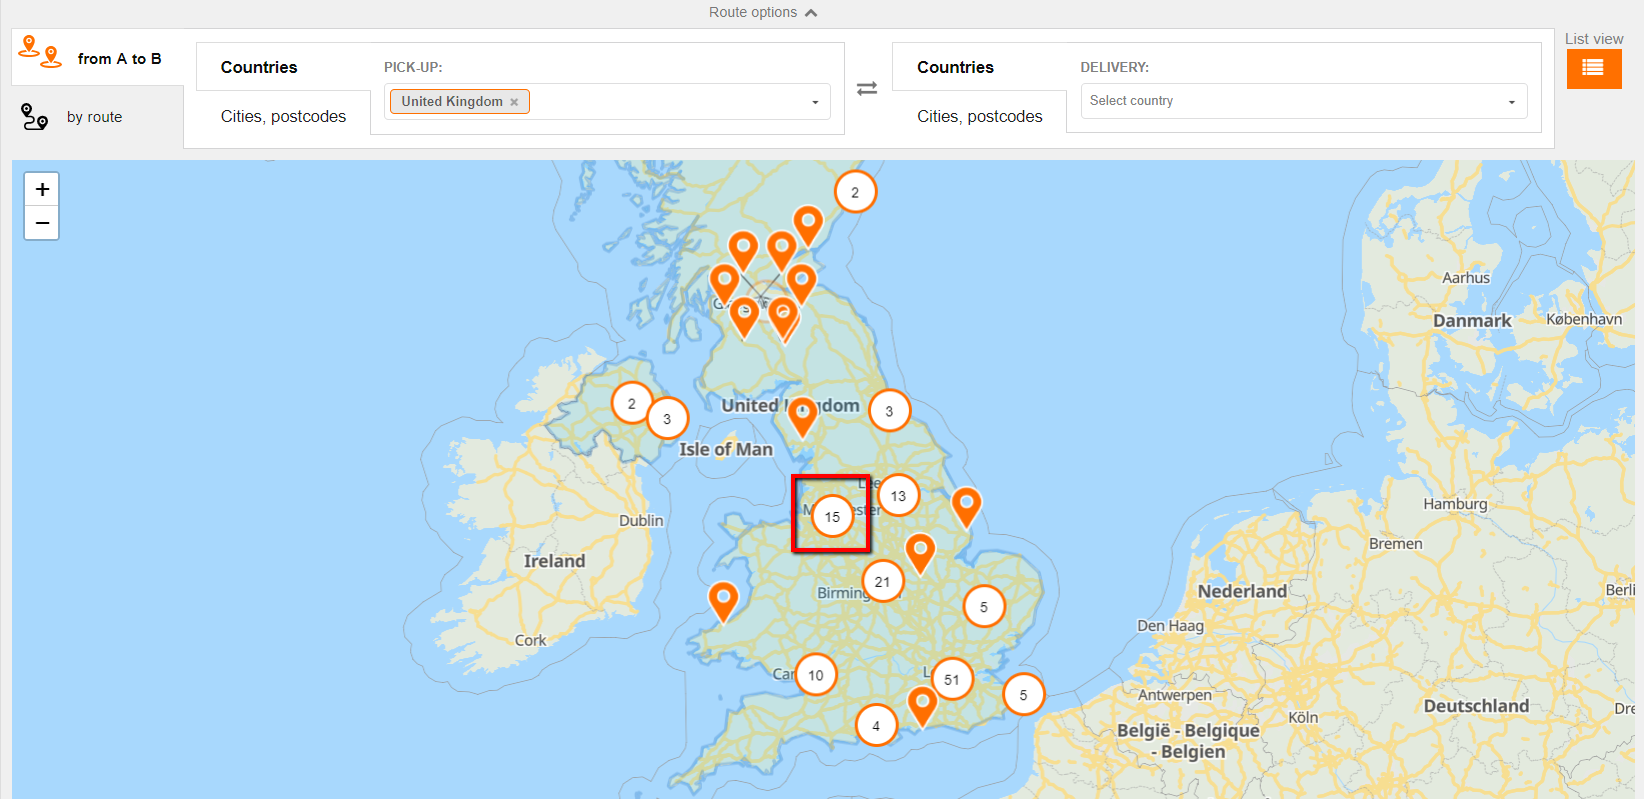Swap pick-up and delivery locations
The image size is (1644, 799).
point(867,89)
